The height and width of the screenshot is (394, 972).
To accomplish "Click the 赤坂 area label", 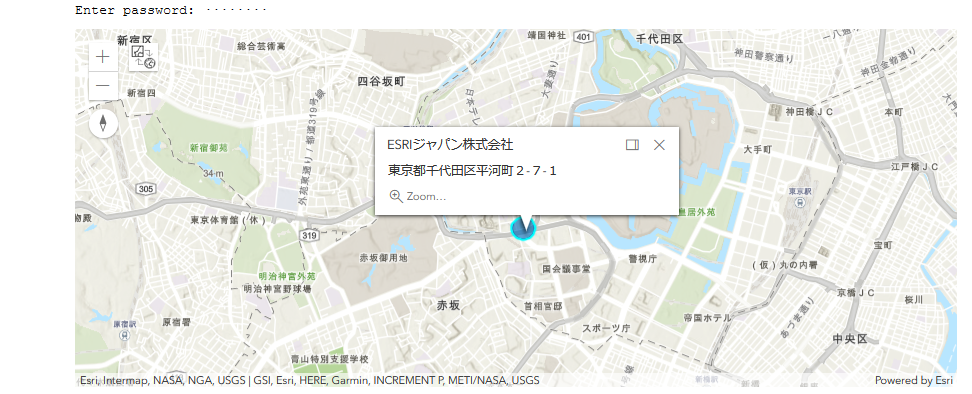I will tap(449, 305).
